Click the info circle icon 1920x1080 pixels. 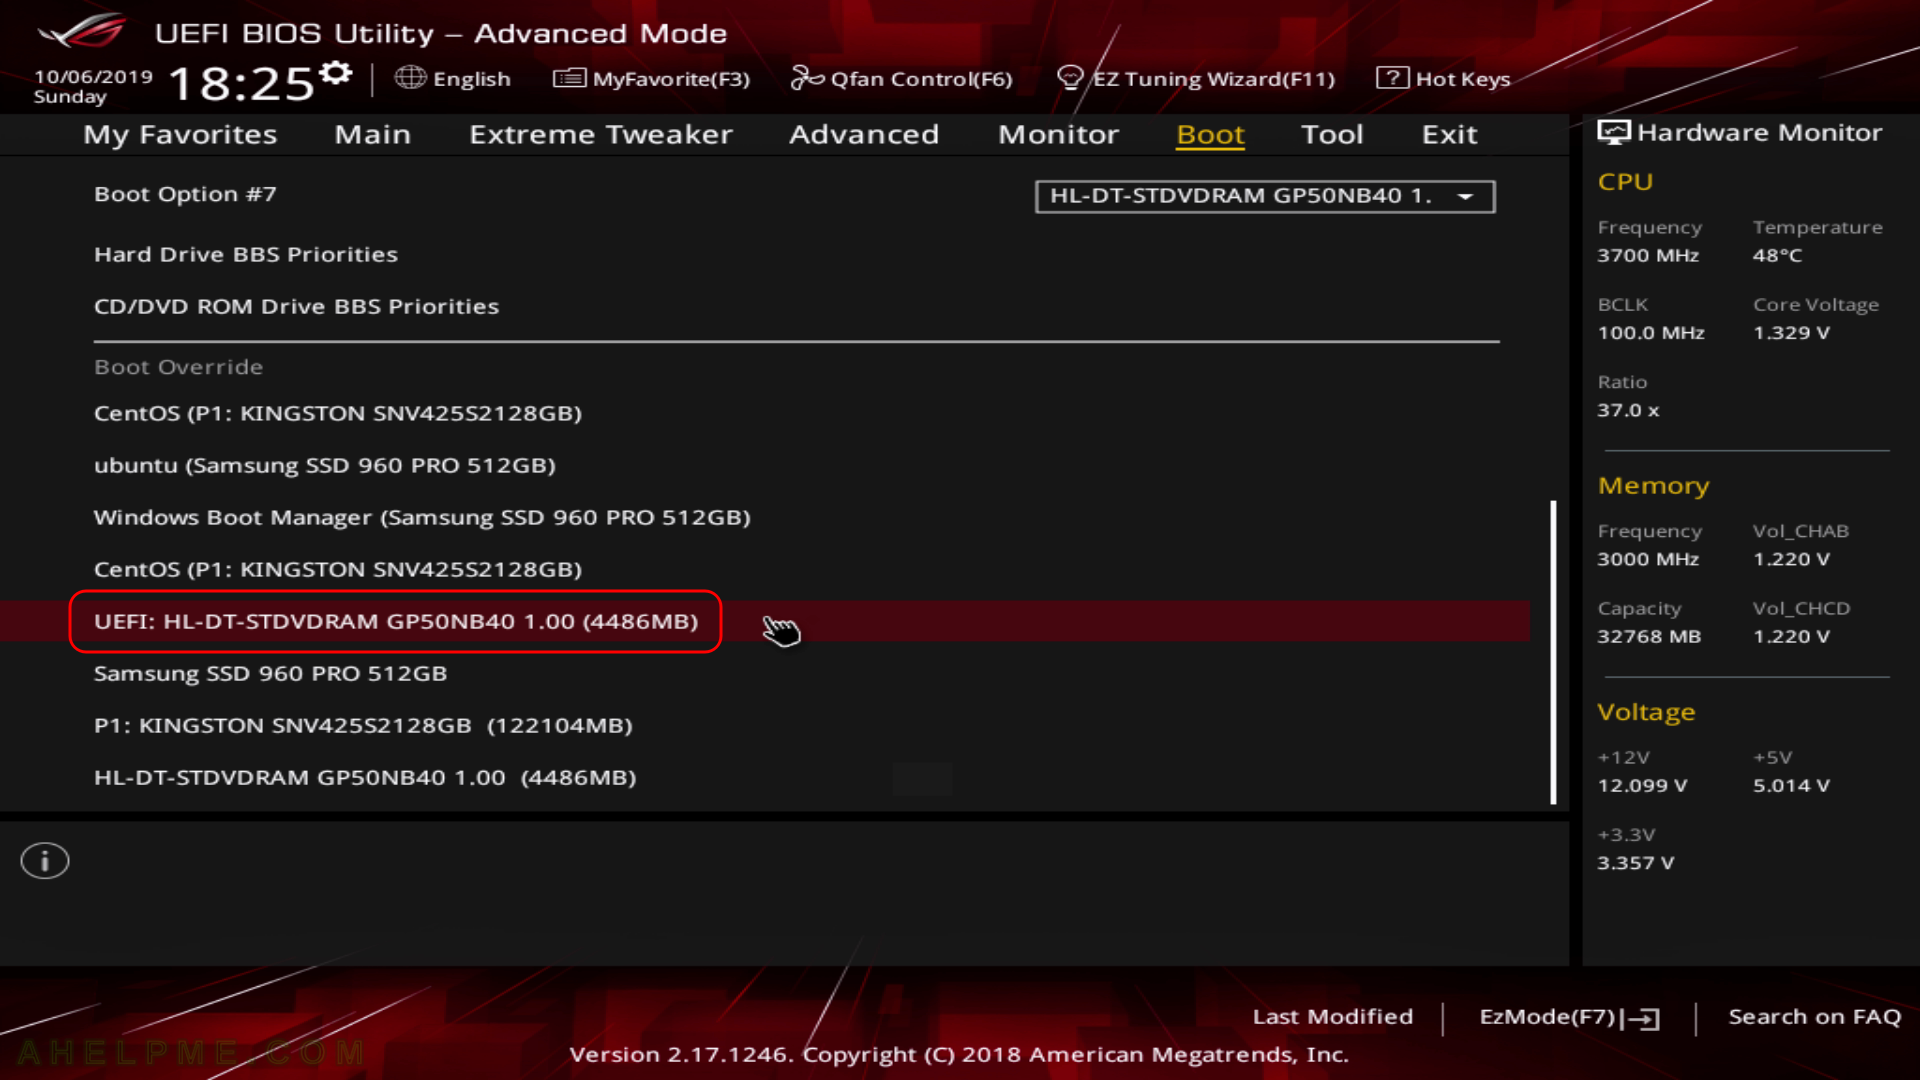tap(45, 860)
